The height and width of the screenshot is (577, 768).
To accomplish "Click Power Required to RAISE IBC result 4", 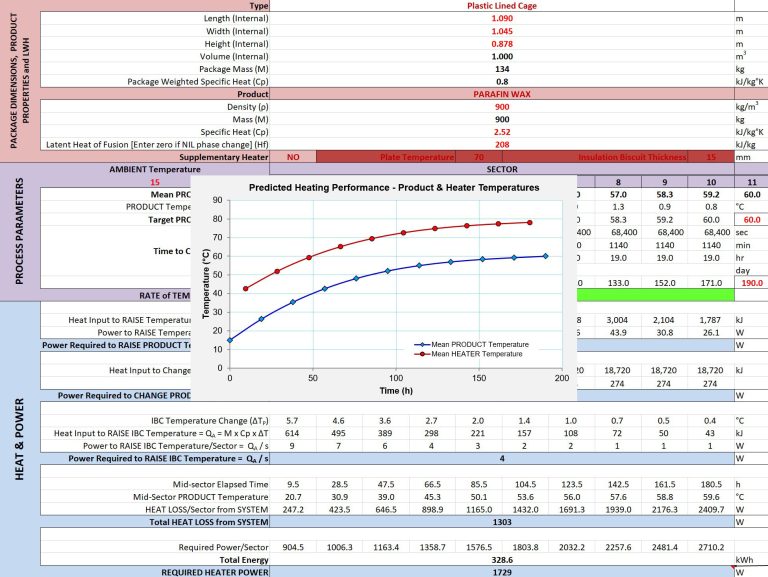I will pos(502,459).
